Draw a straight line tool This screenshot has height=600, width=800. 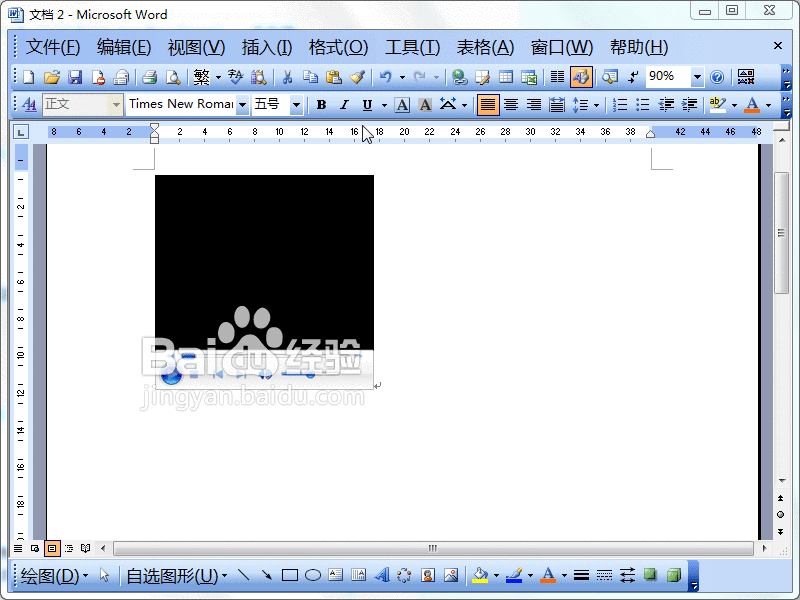(x=243, y=576)
